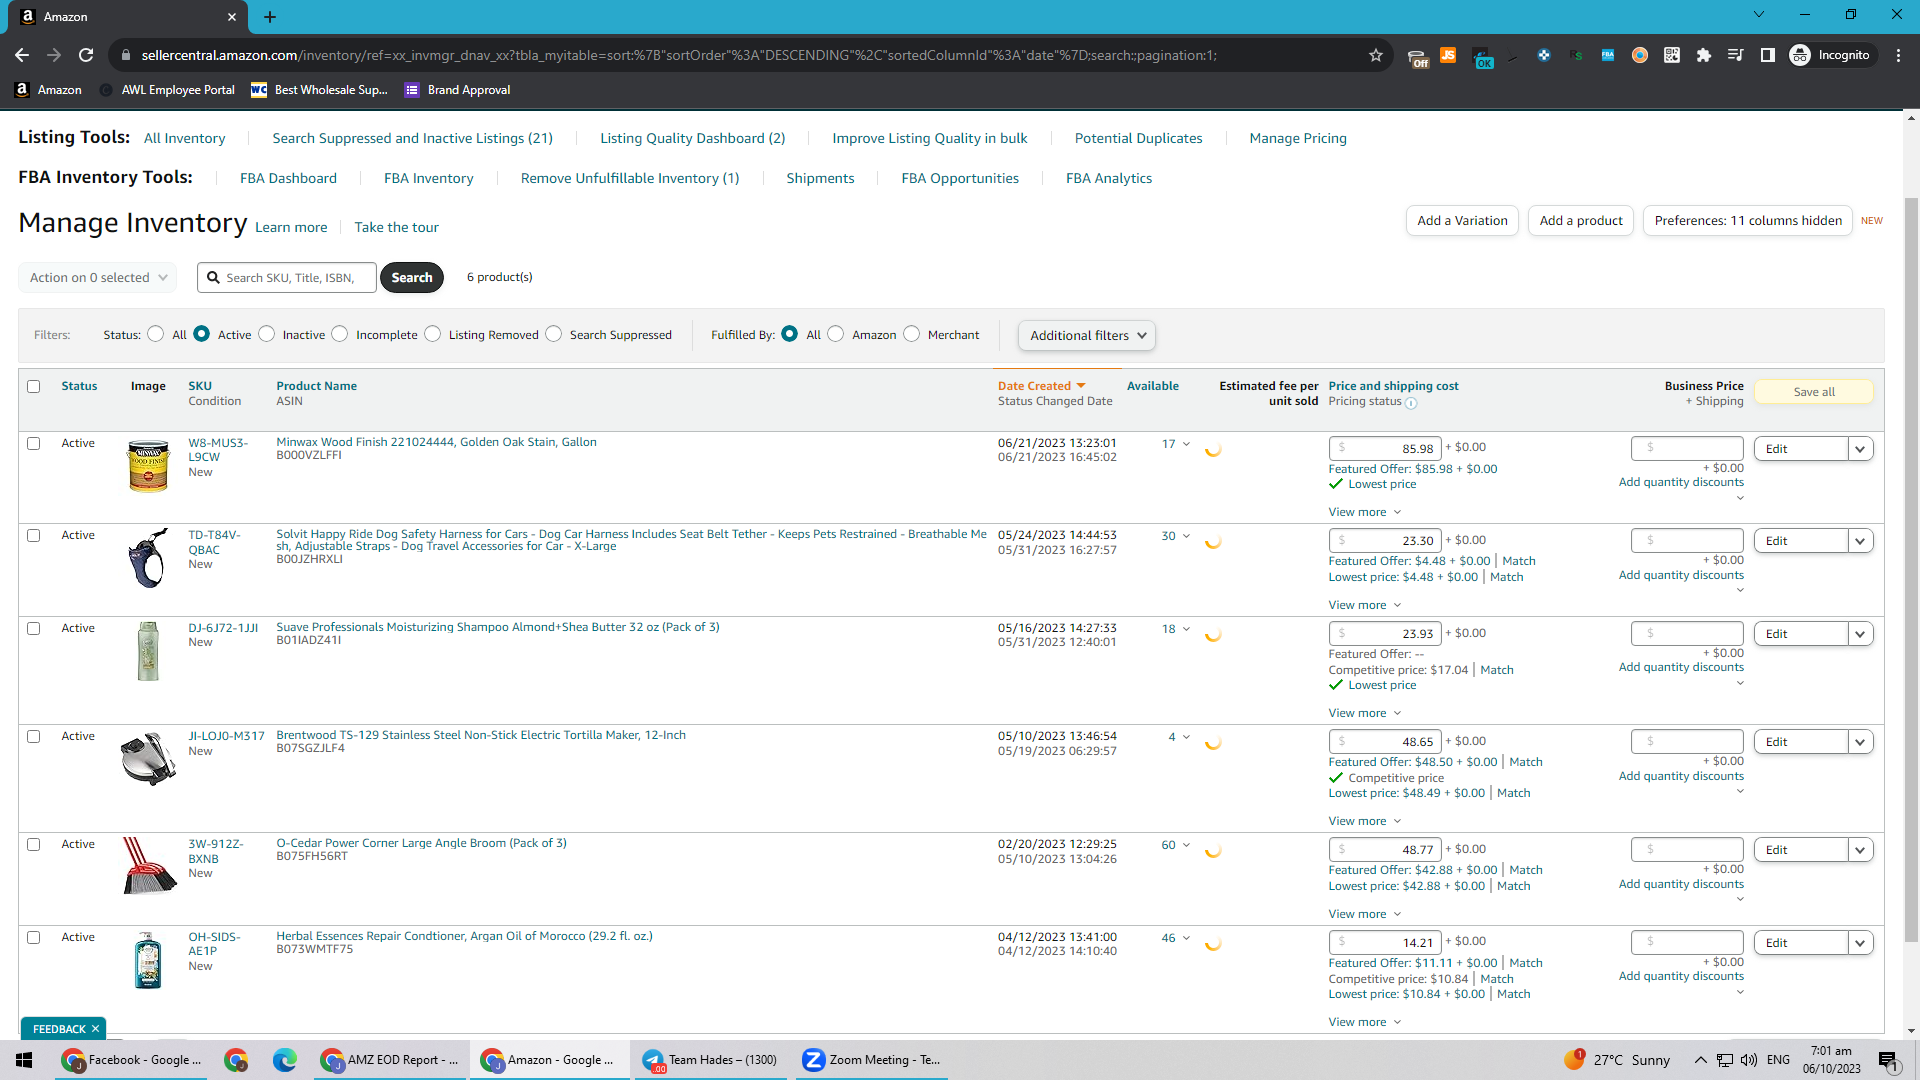Select the Search Suppressed radio button
Image resolution: width=1920 pixels, height=1080 pixels.
click(x=553, y=334)
